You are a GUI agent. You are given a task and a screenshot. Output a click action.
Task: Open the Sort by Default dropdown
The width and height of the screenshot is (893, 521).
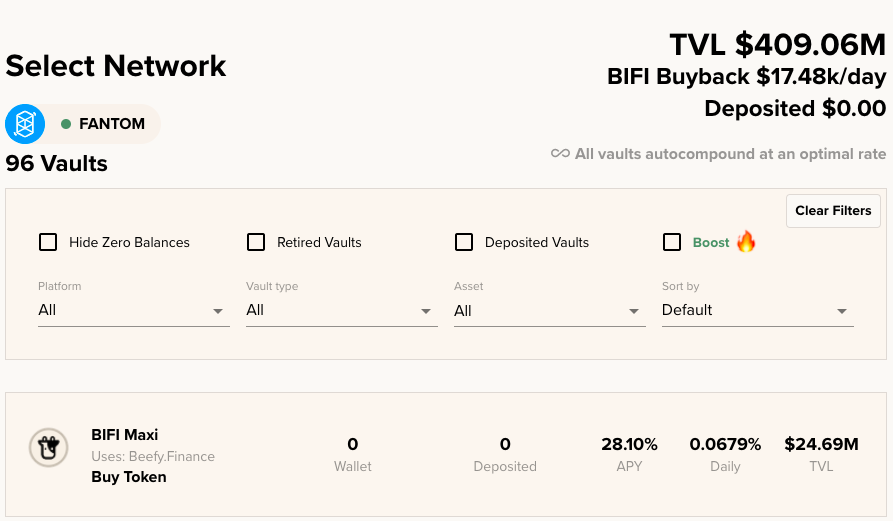point(757,310)
